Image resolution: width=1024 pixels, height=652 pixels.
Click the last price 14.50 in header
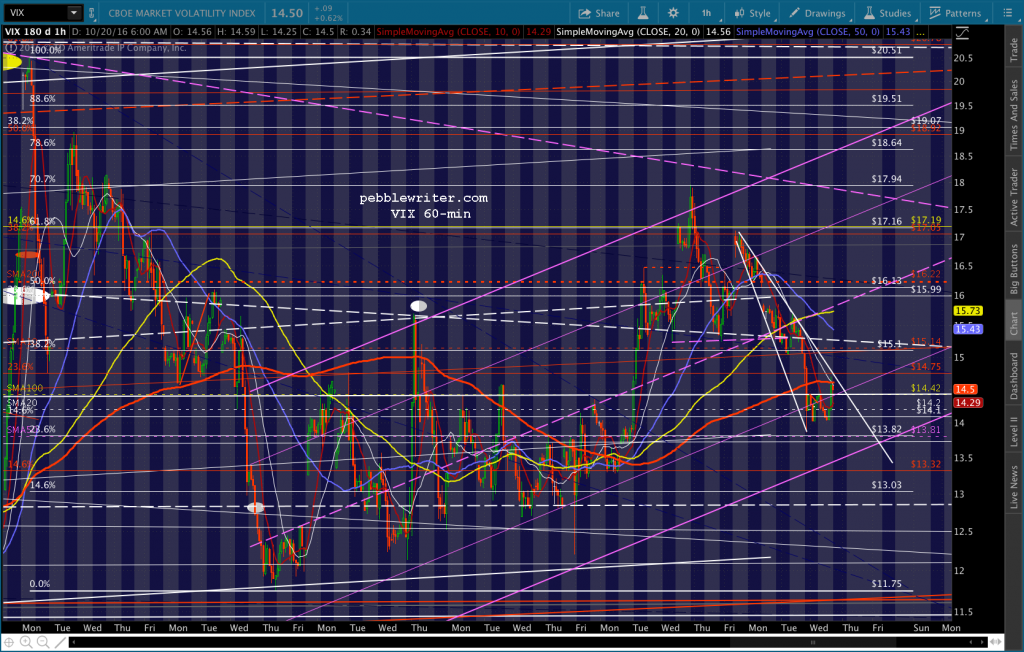pos(287,13)
